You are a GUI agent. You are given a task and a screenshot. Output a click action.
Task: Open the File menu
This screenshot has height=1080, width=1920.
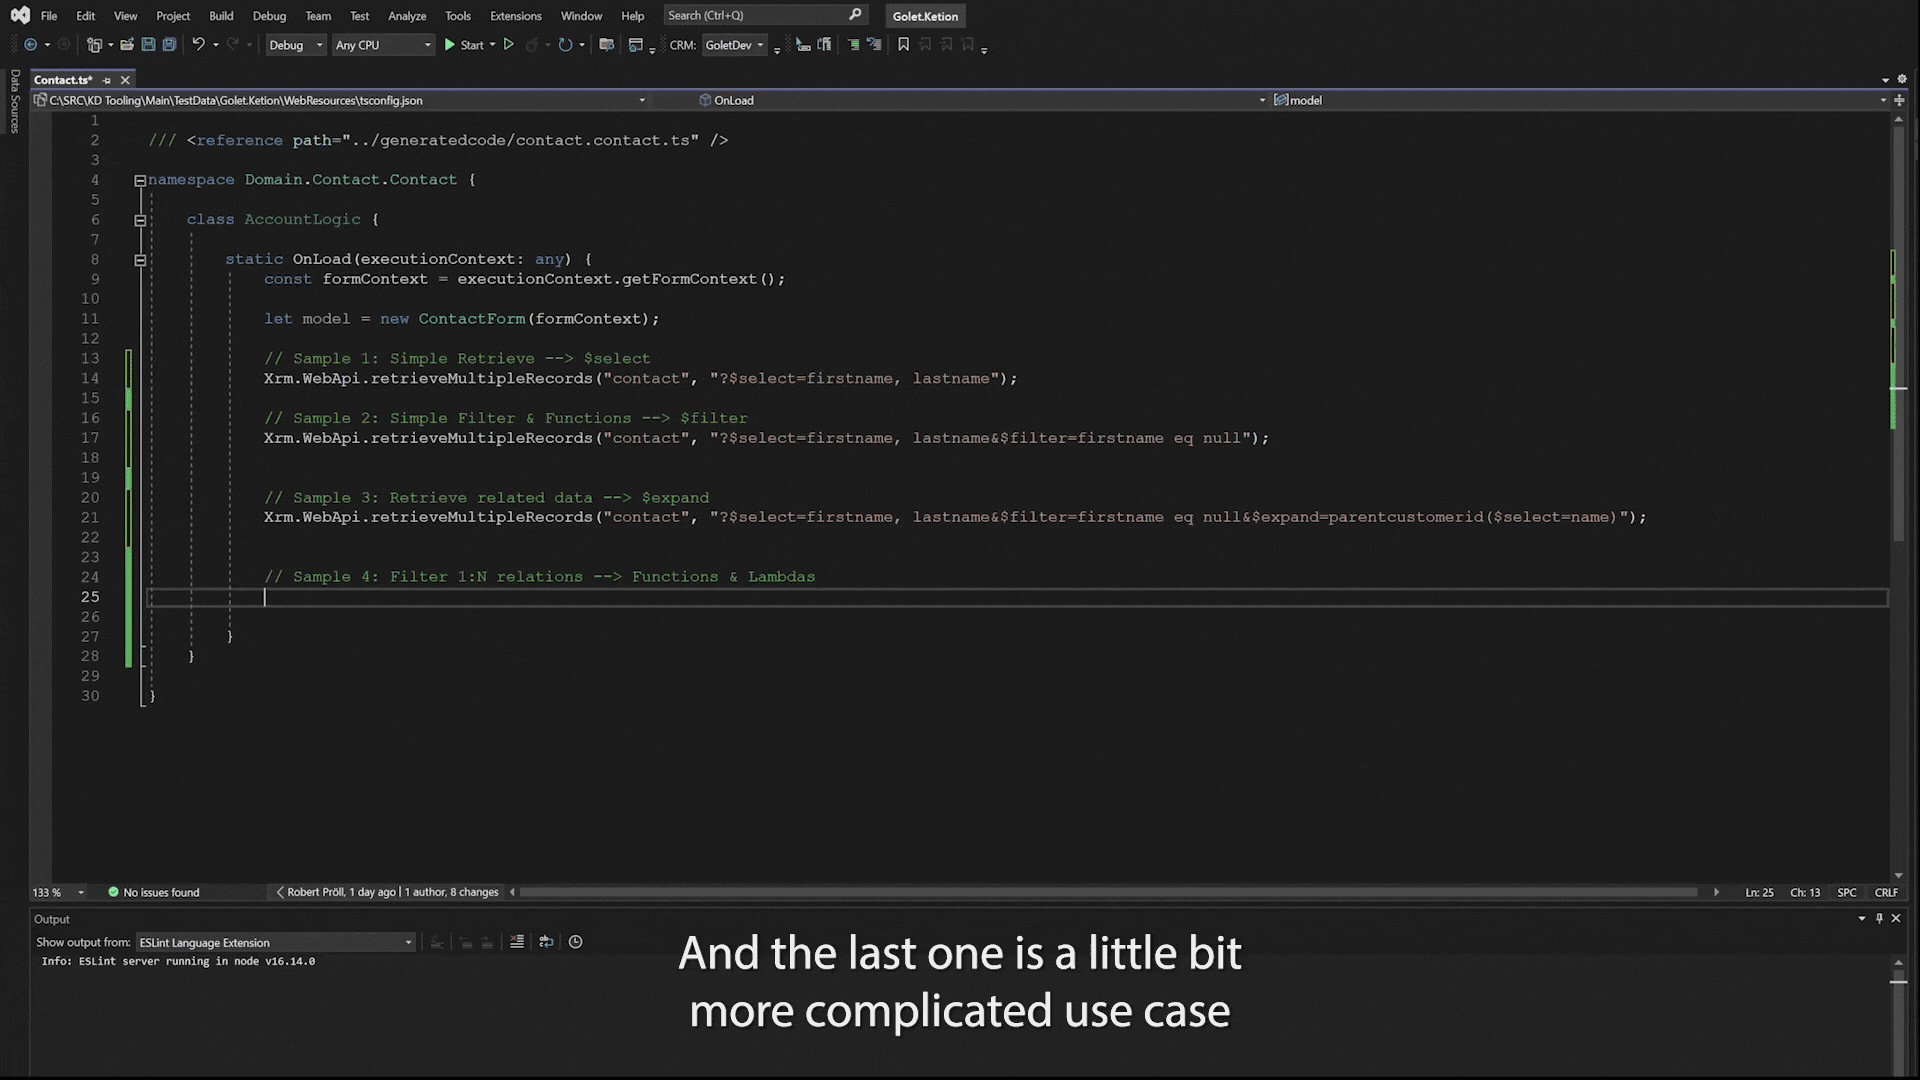pyautogui.click(x=49, y=16)
